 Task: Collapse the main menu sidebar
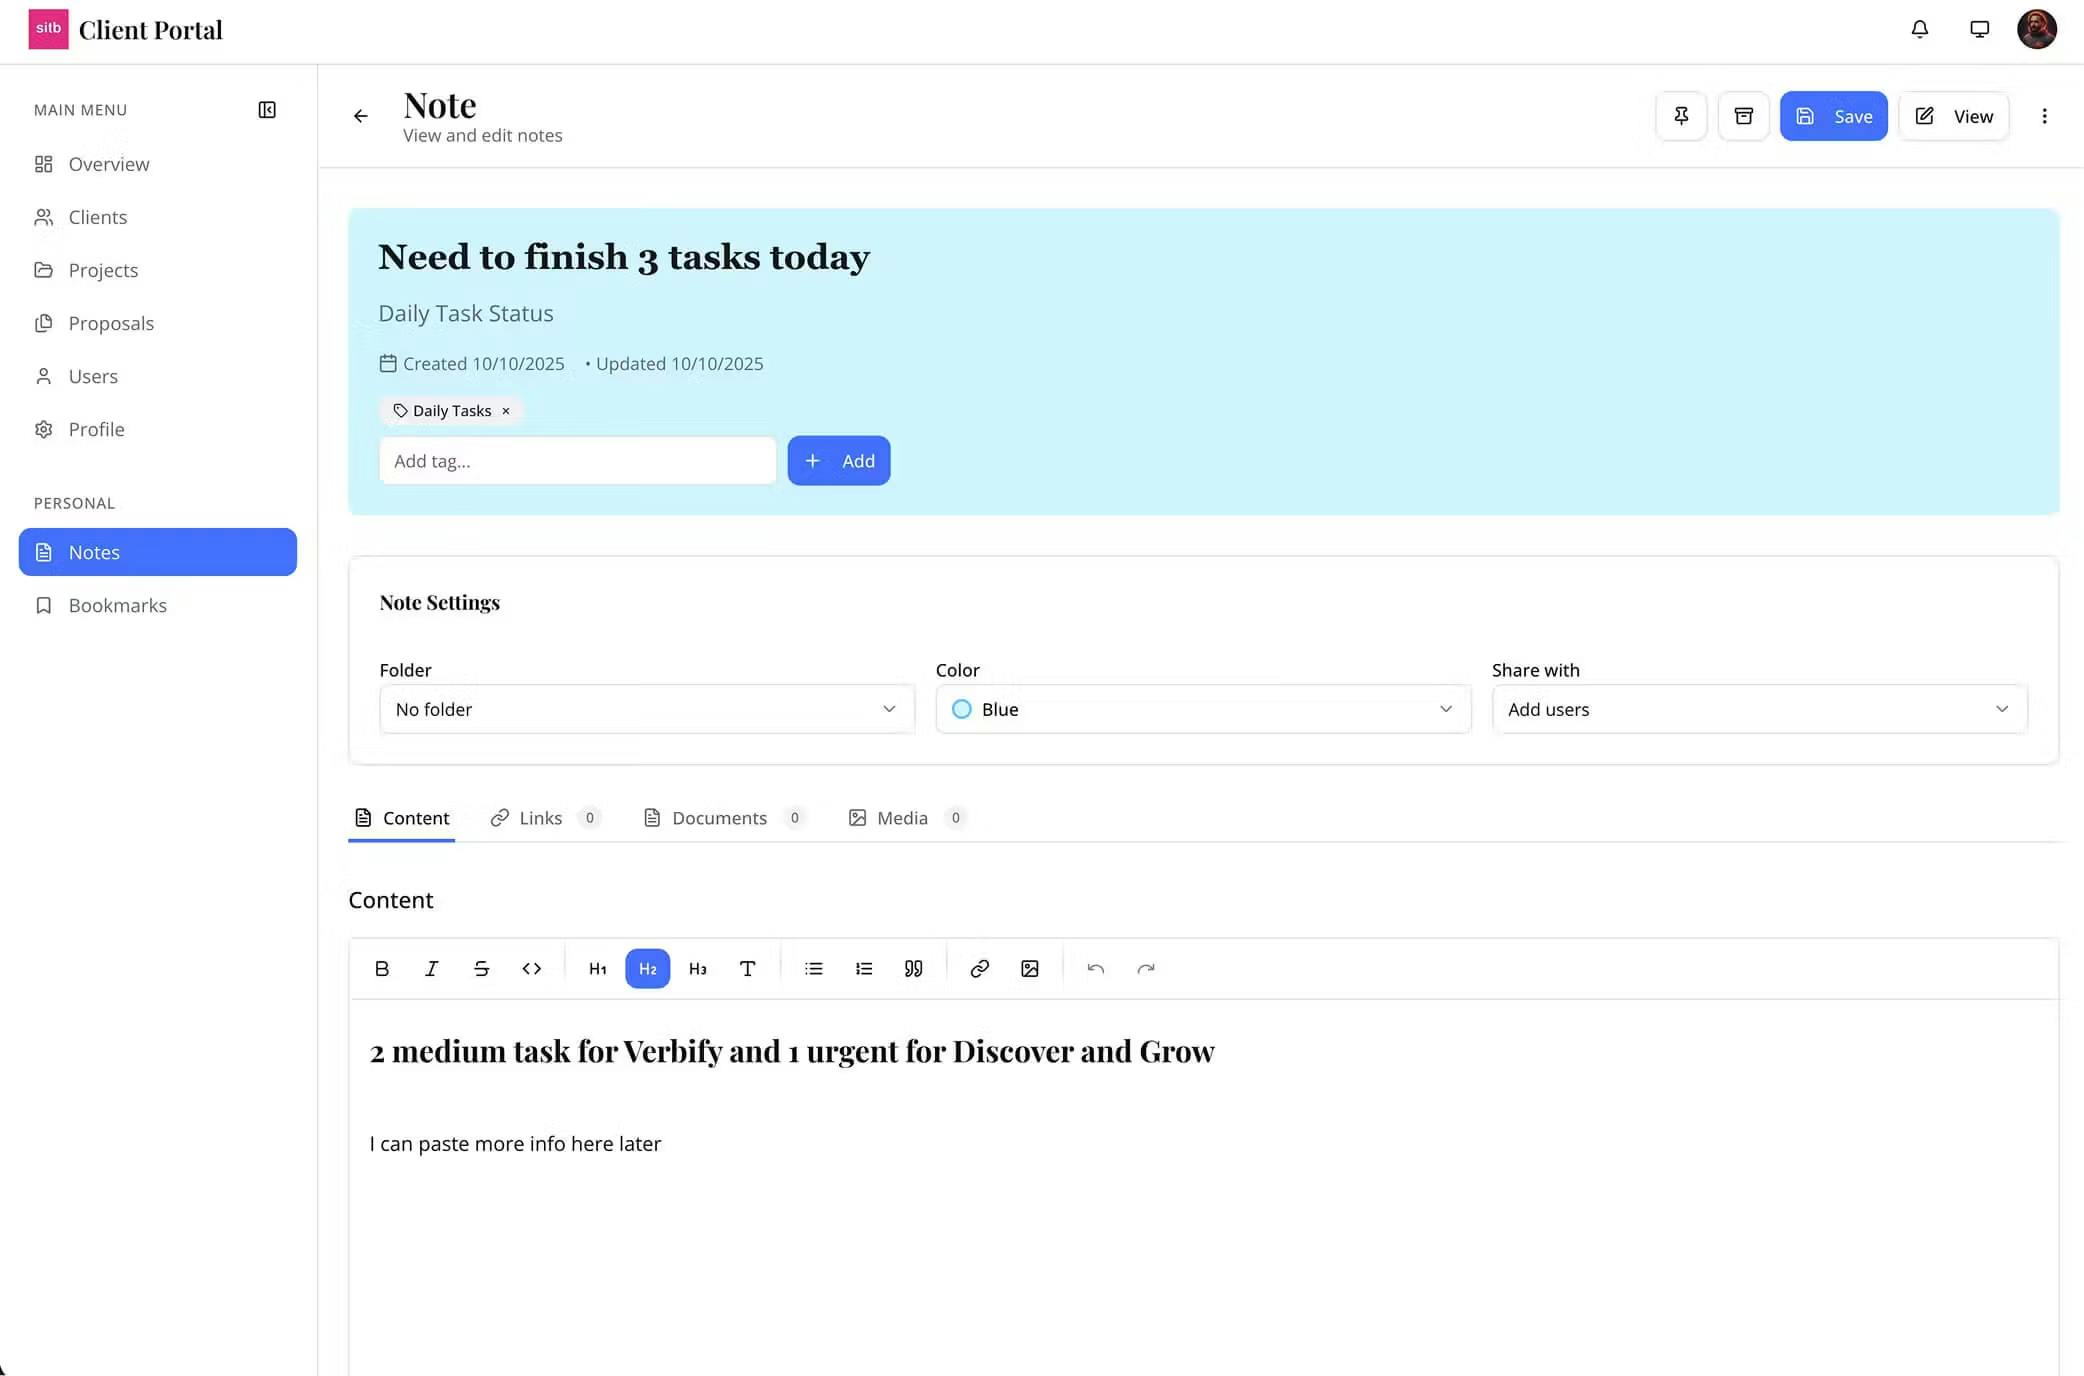[x=266, y=110]
